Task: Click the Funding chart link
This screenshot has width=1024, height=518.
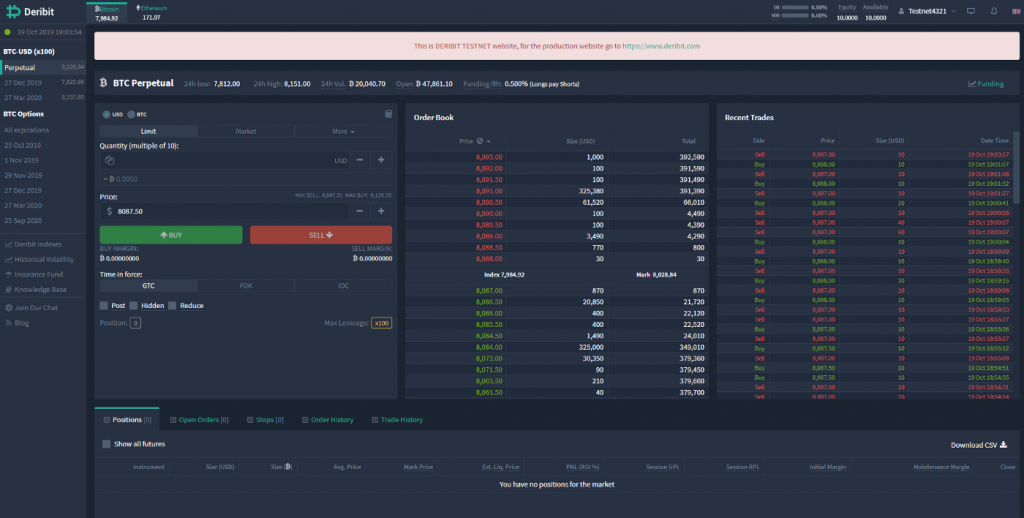Action: tap(985, 84)
